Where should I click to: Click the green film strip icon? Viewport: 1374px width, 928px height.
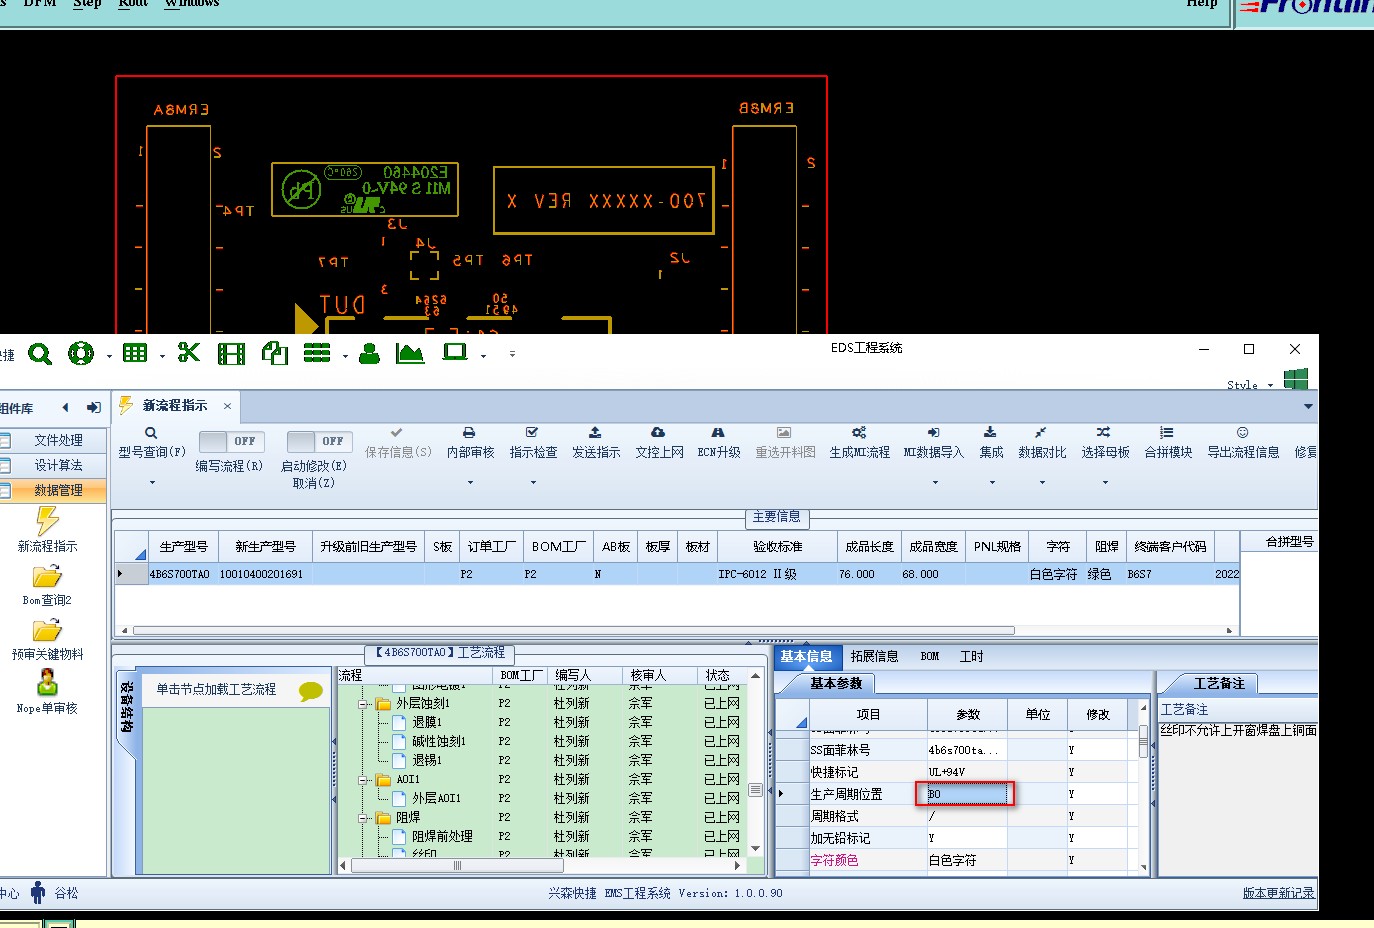click(231, 353)
